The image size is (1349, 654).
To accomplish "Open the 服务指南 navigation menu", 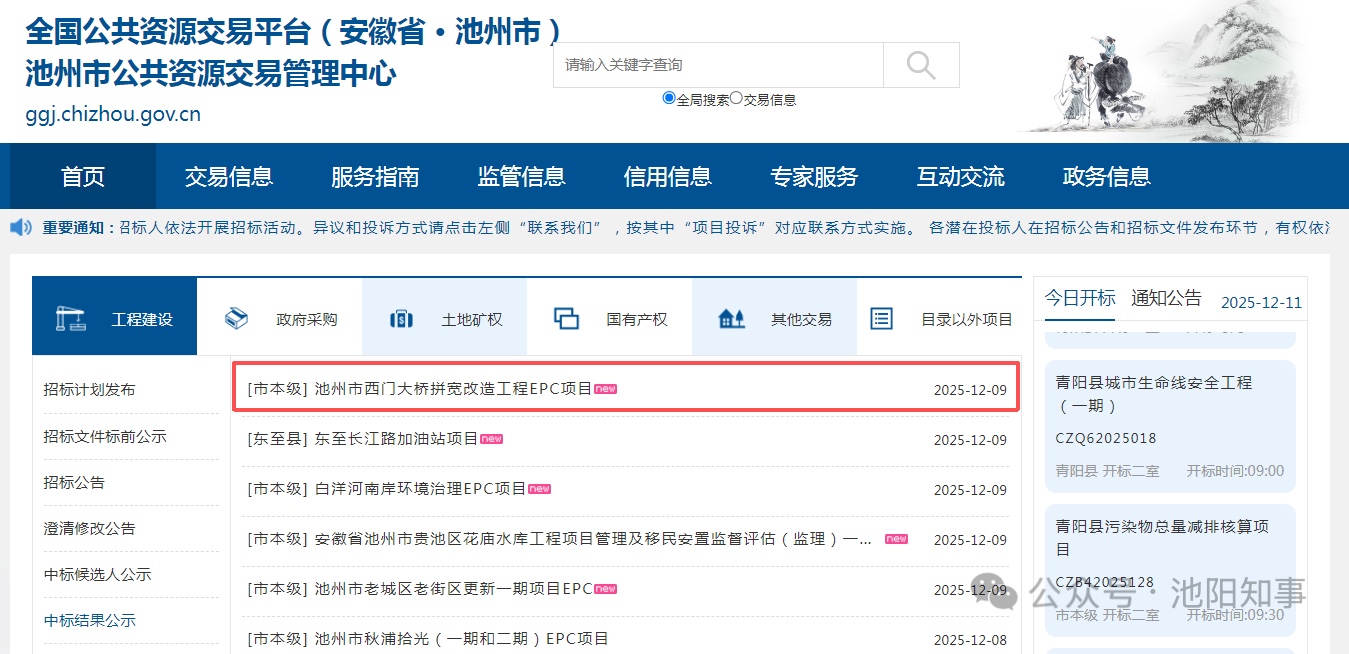I will (375, 177).
